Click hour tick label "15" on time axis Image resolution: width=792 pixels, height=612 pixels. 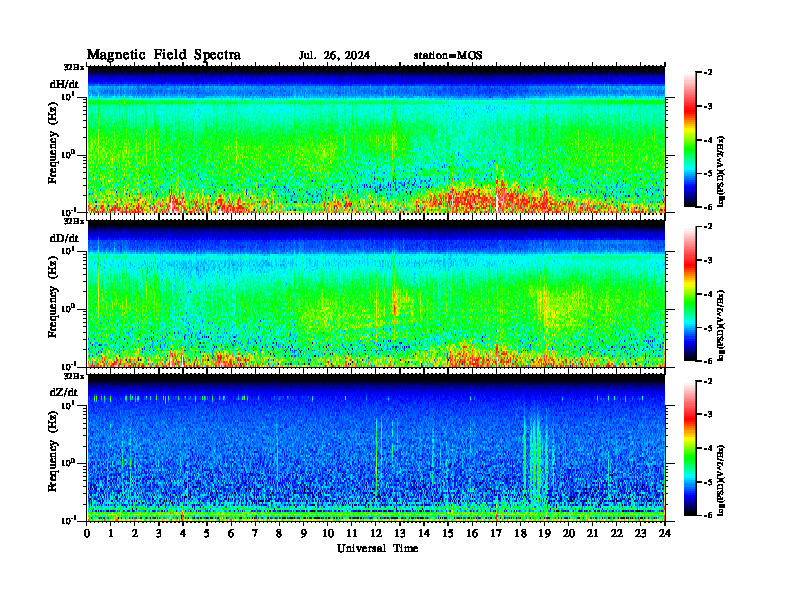point(448,533)
